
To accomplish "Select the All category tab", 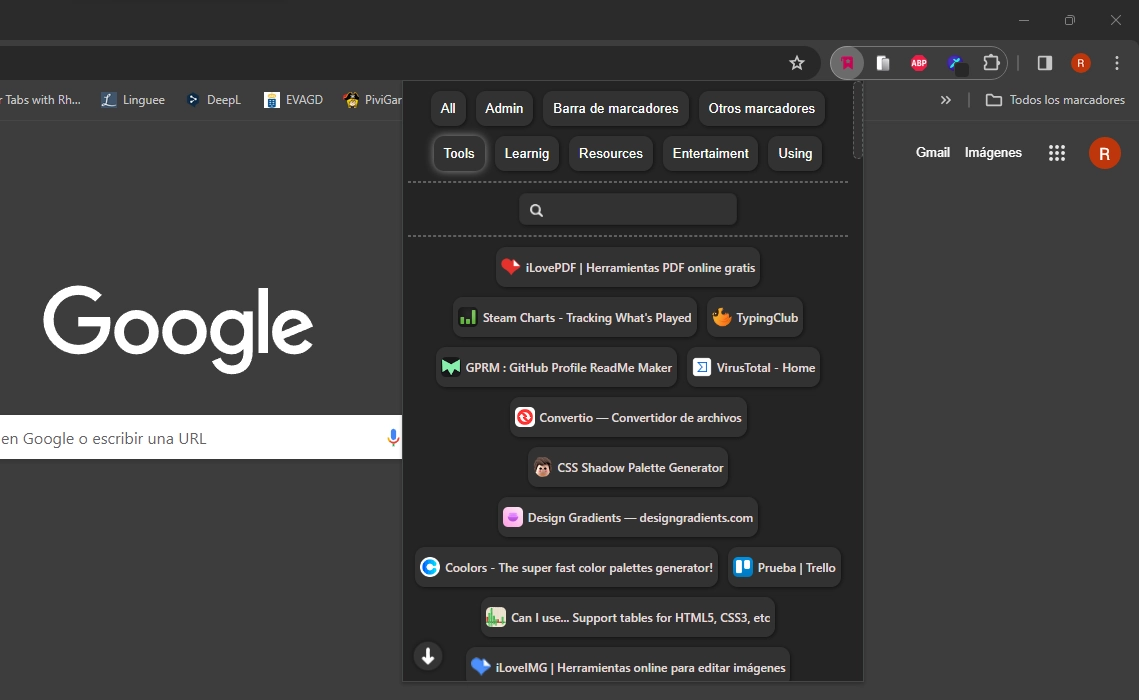I will (448, 108).
